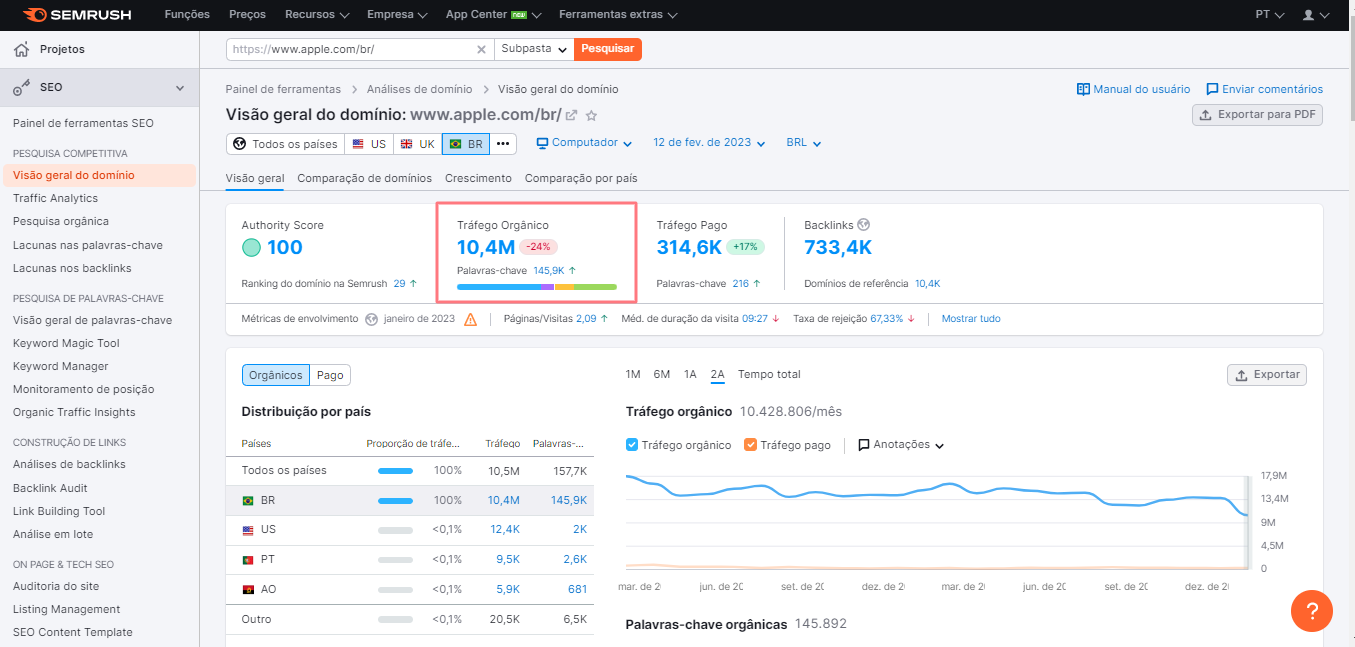1355x647 pixels.
Task: Select the 6M time range
Action: (x=662, y=374)
